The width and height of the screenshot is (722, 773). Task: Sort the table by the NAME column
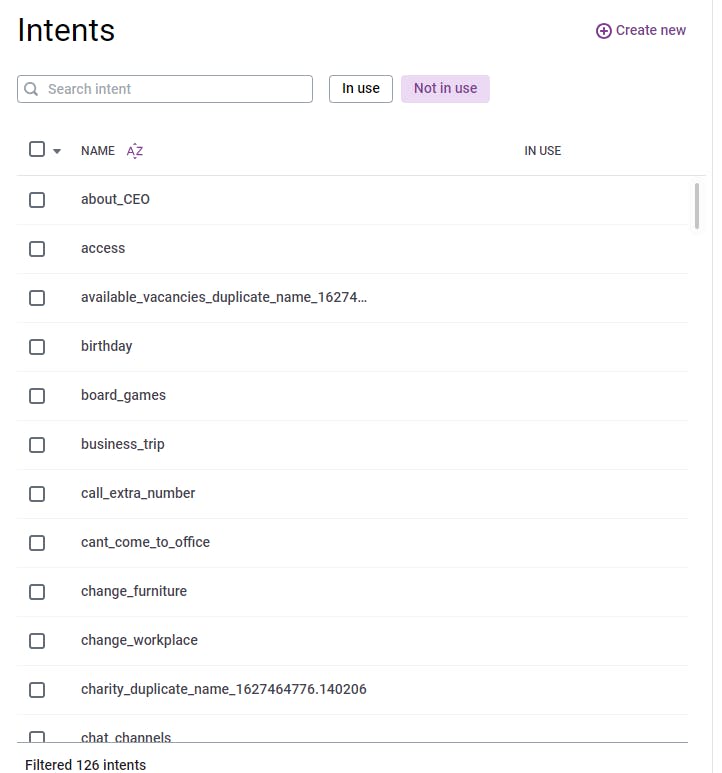pyautogui.click(x=98, y=151)
